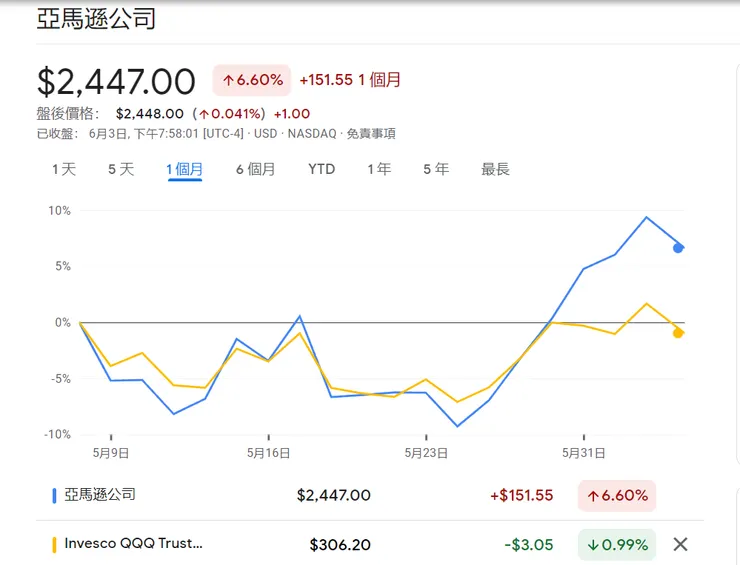Click the 0.041% after-hours change
This screenshot has width=740, height=565.
(x=229, y=114)
